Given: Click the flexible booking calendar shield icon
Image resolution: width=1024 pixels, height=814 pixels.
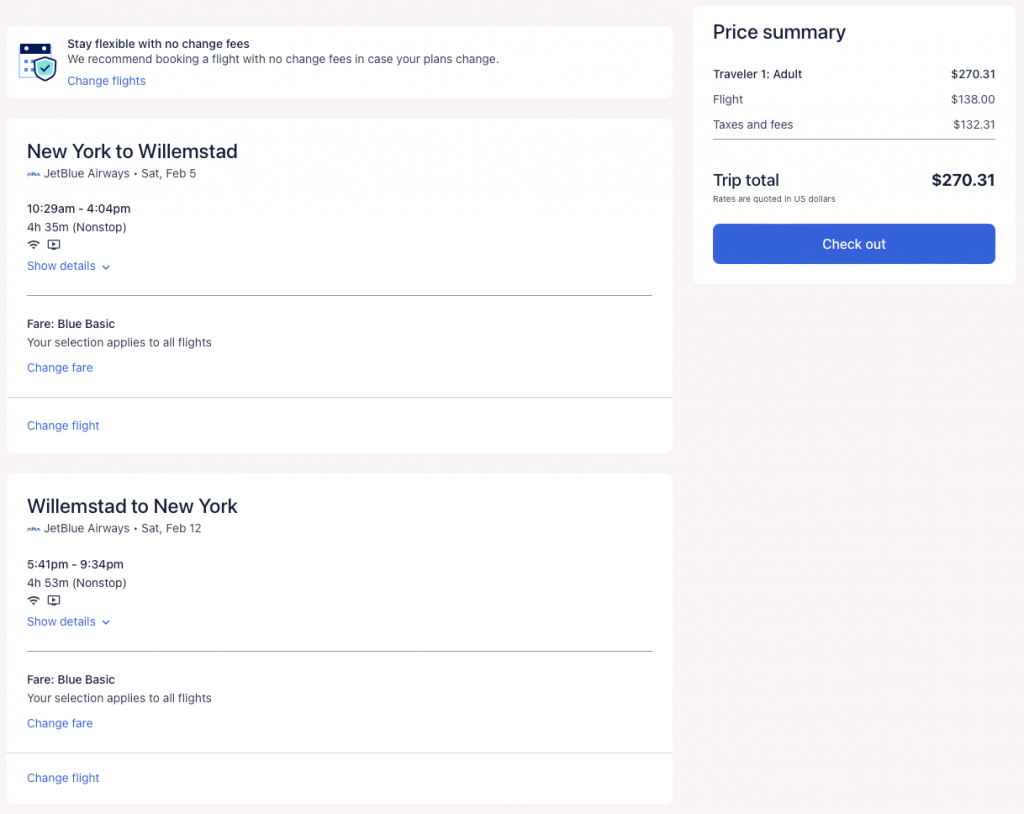Looking at the screenshot, I should tap(38, 62).
